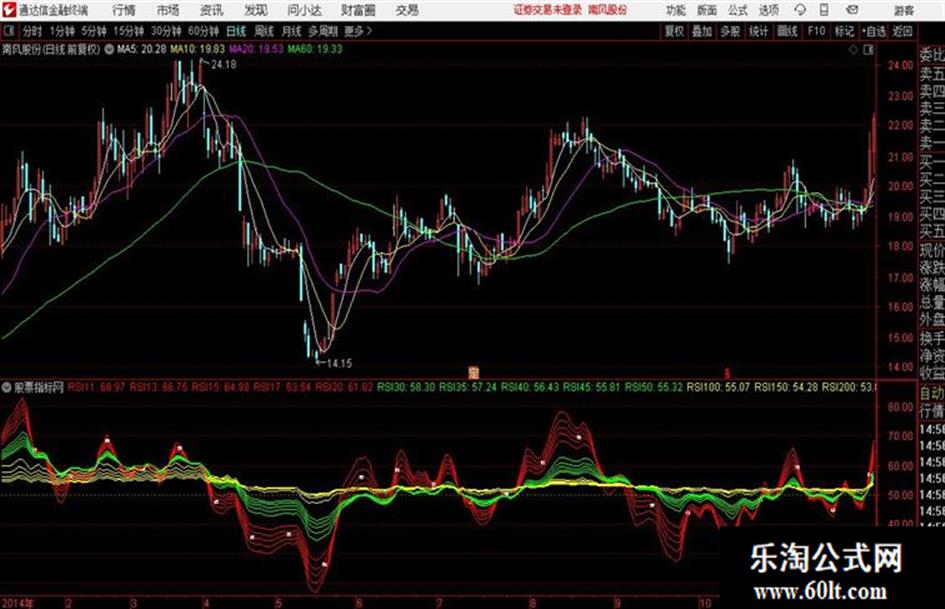Click the 股票指标网 indicator name
Viewport: 945px width, 609px height.
[39, 387]
